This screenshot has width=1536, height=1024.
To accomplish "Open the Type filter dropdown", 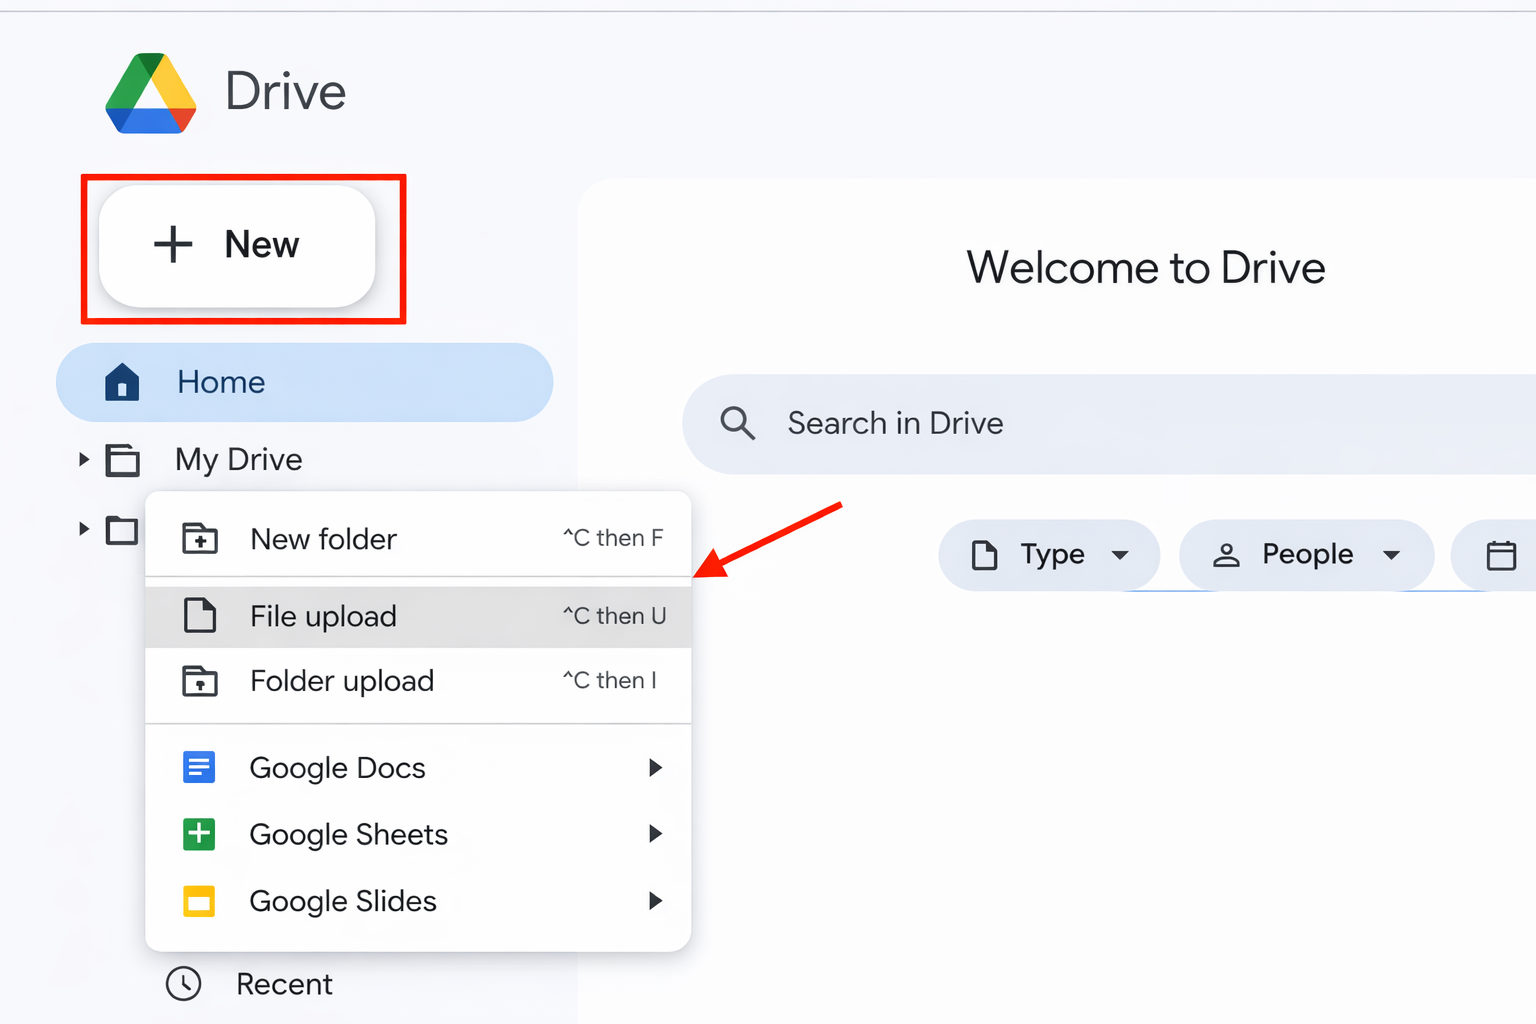I will [x=1049, y=555].
